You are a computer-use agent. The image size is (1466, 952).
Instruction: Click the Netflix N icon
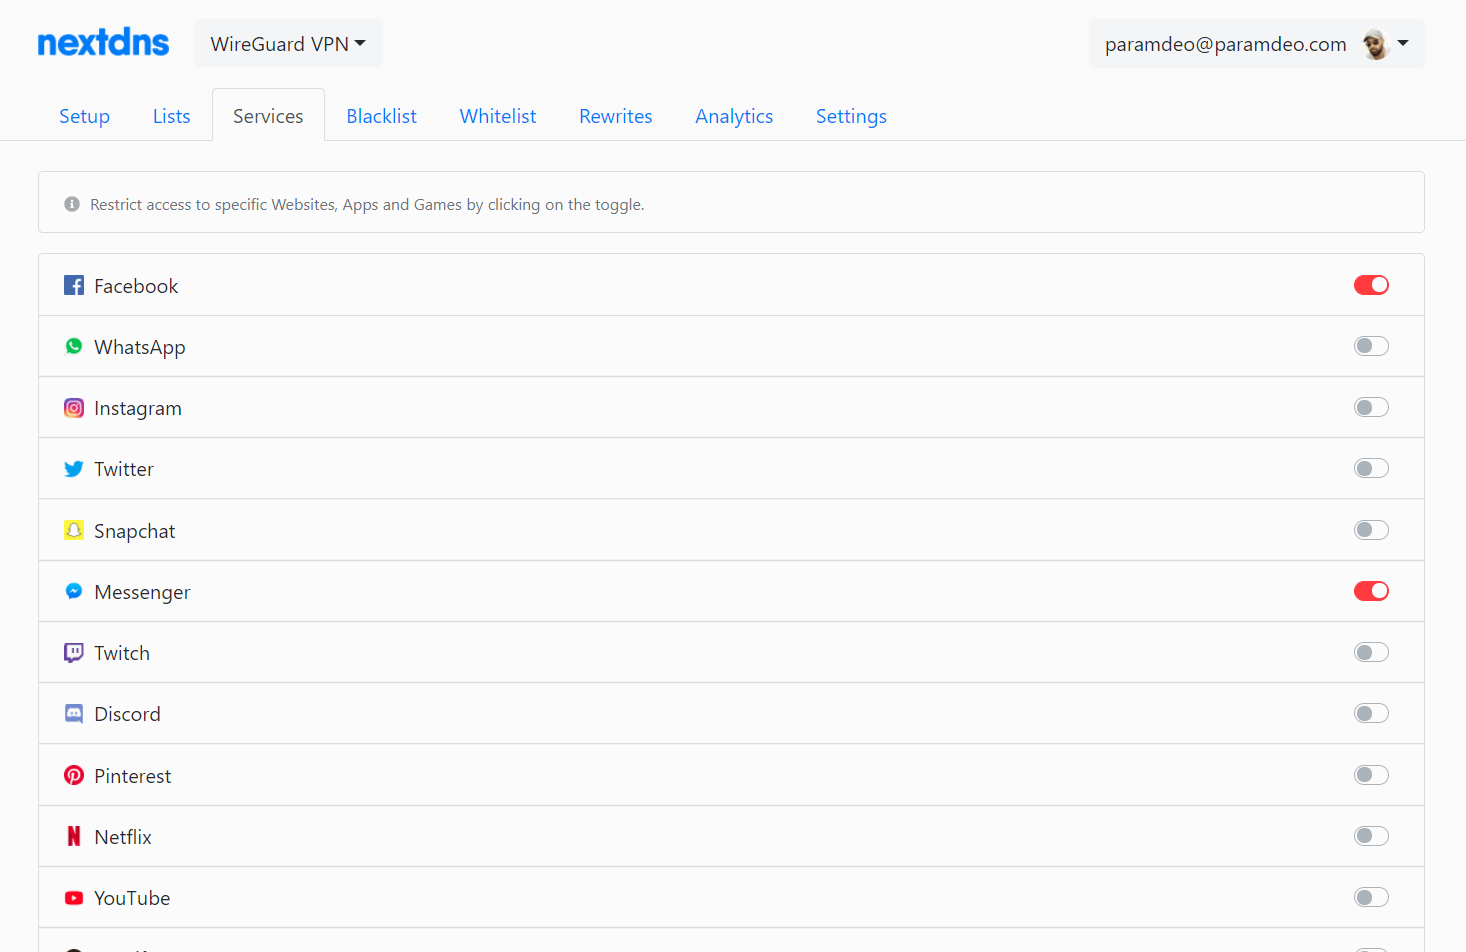pos(74,836)
